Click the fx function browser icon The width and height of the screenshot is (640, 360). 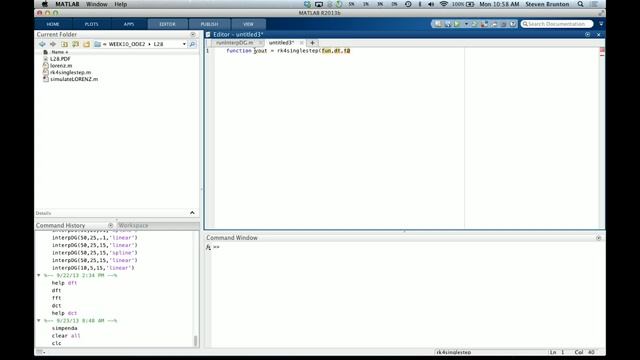(208, 247)
